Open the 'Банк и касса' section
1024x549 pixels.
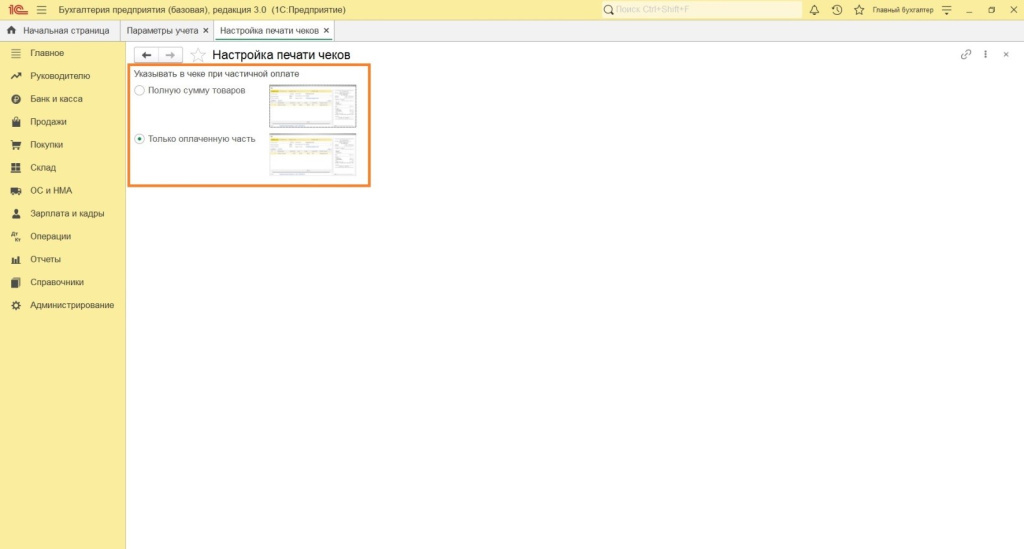pyautogui.click(x=56, y=99)
